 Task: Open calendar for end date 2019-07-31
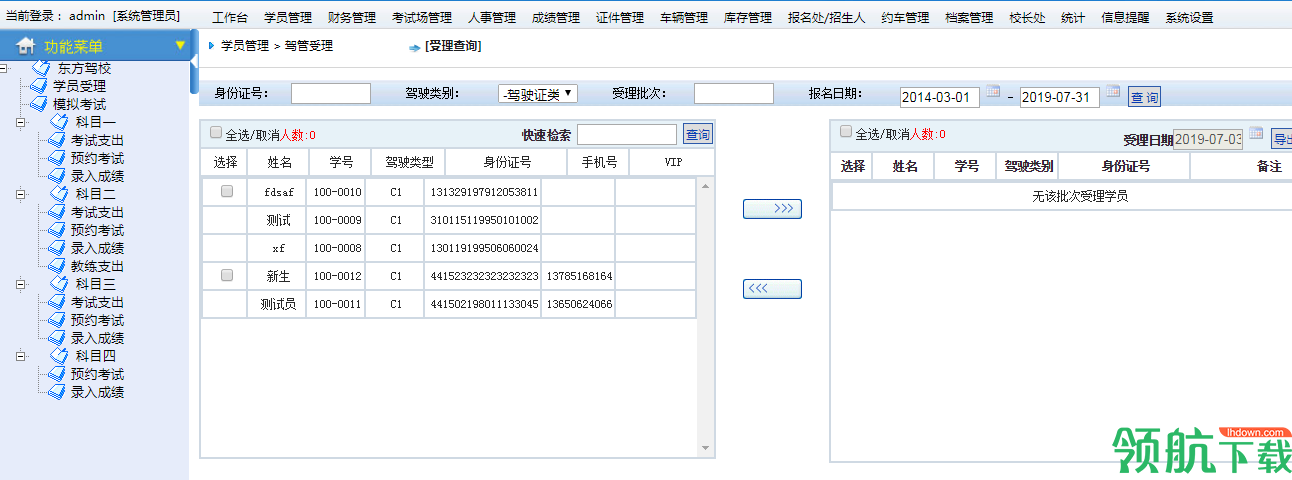1113,92
